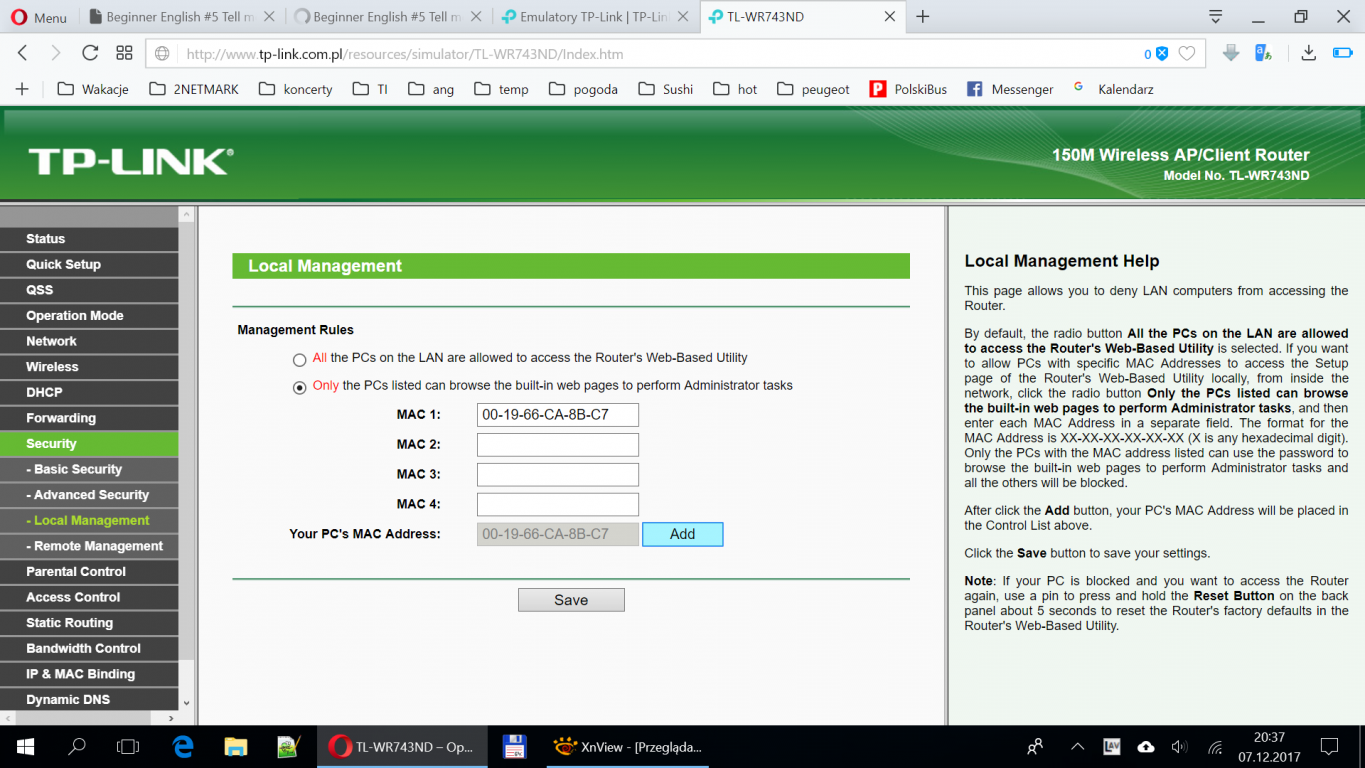Viewport: 1365px width, 768px height.
Task: Open the peugeot bookmarks folder
Action: [x=813, y=89]
